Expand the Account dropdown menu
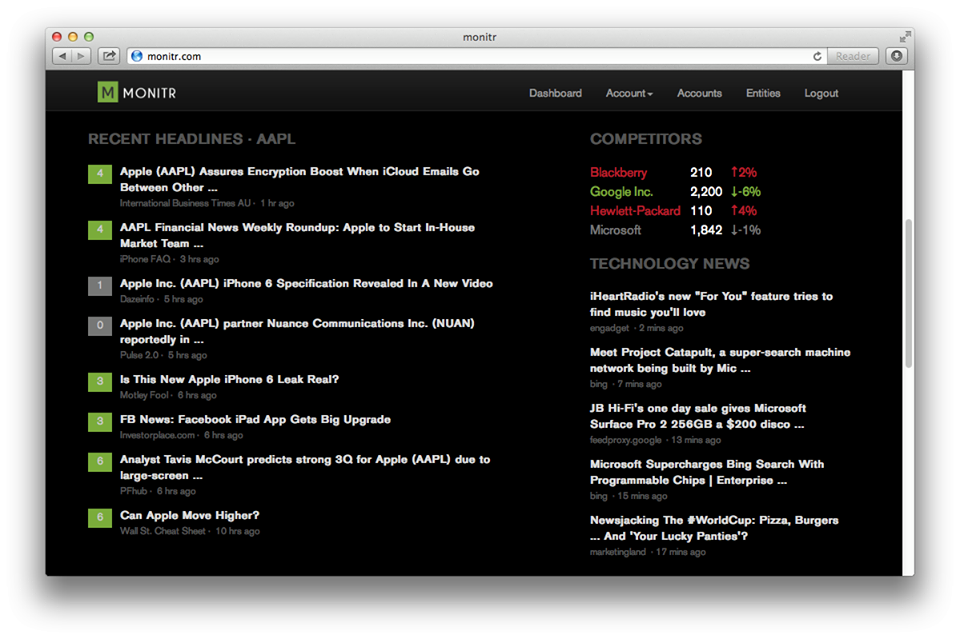 coord(629,93)
